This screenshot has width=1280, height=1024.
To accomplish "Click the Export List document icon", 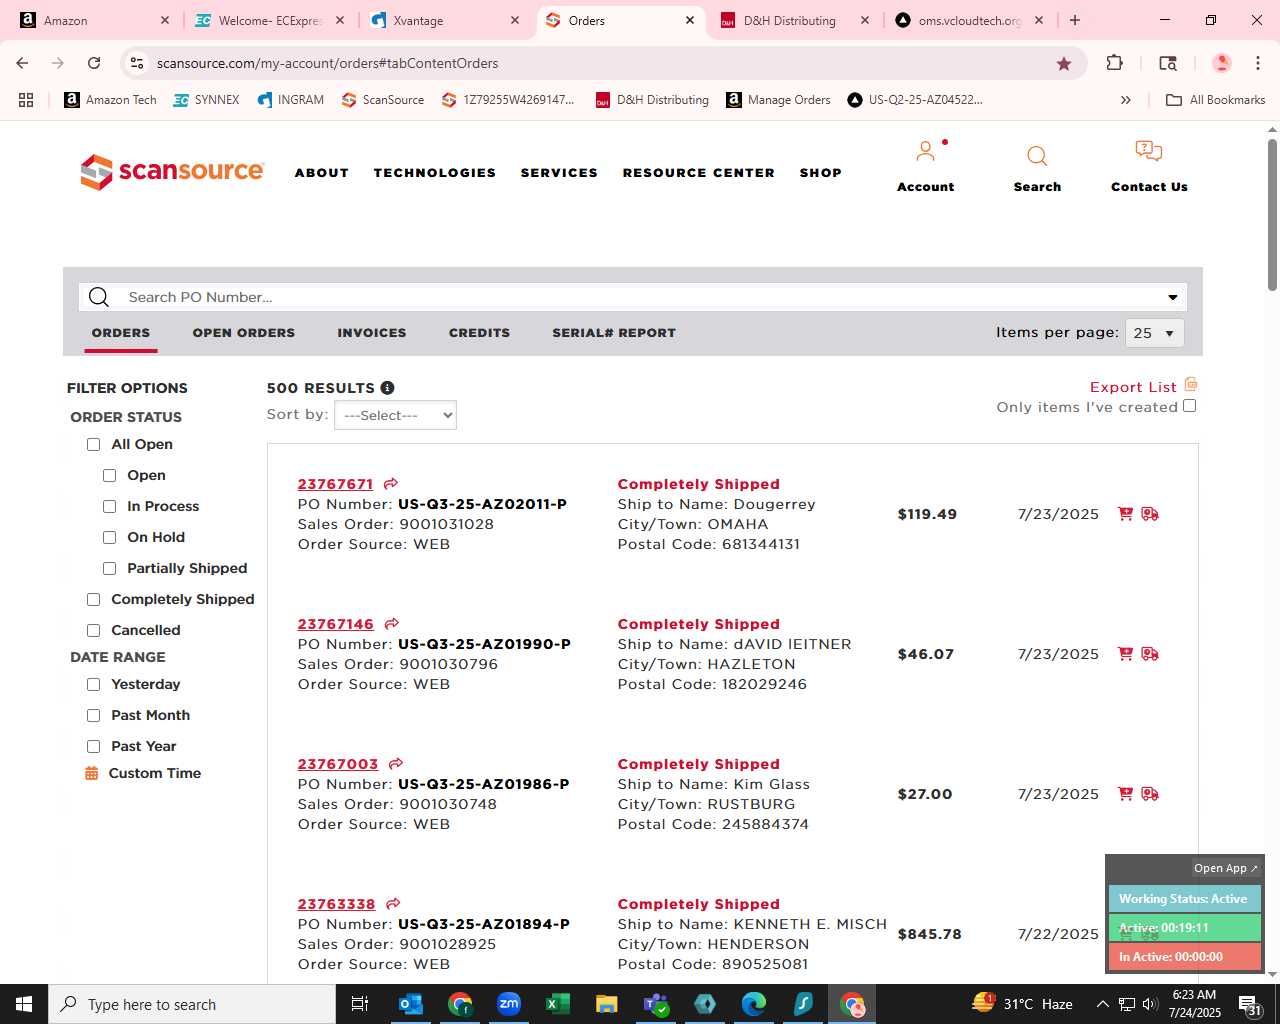I will 1191,385.
